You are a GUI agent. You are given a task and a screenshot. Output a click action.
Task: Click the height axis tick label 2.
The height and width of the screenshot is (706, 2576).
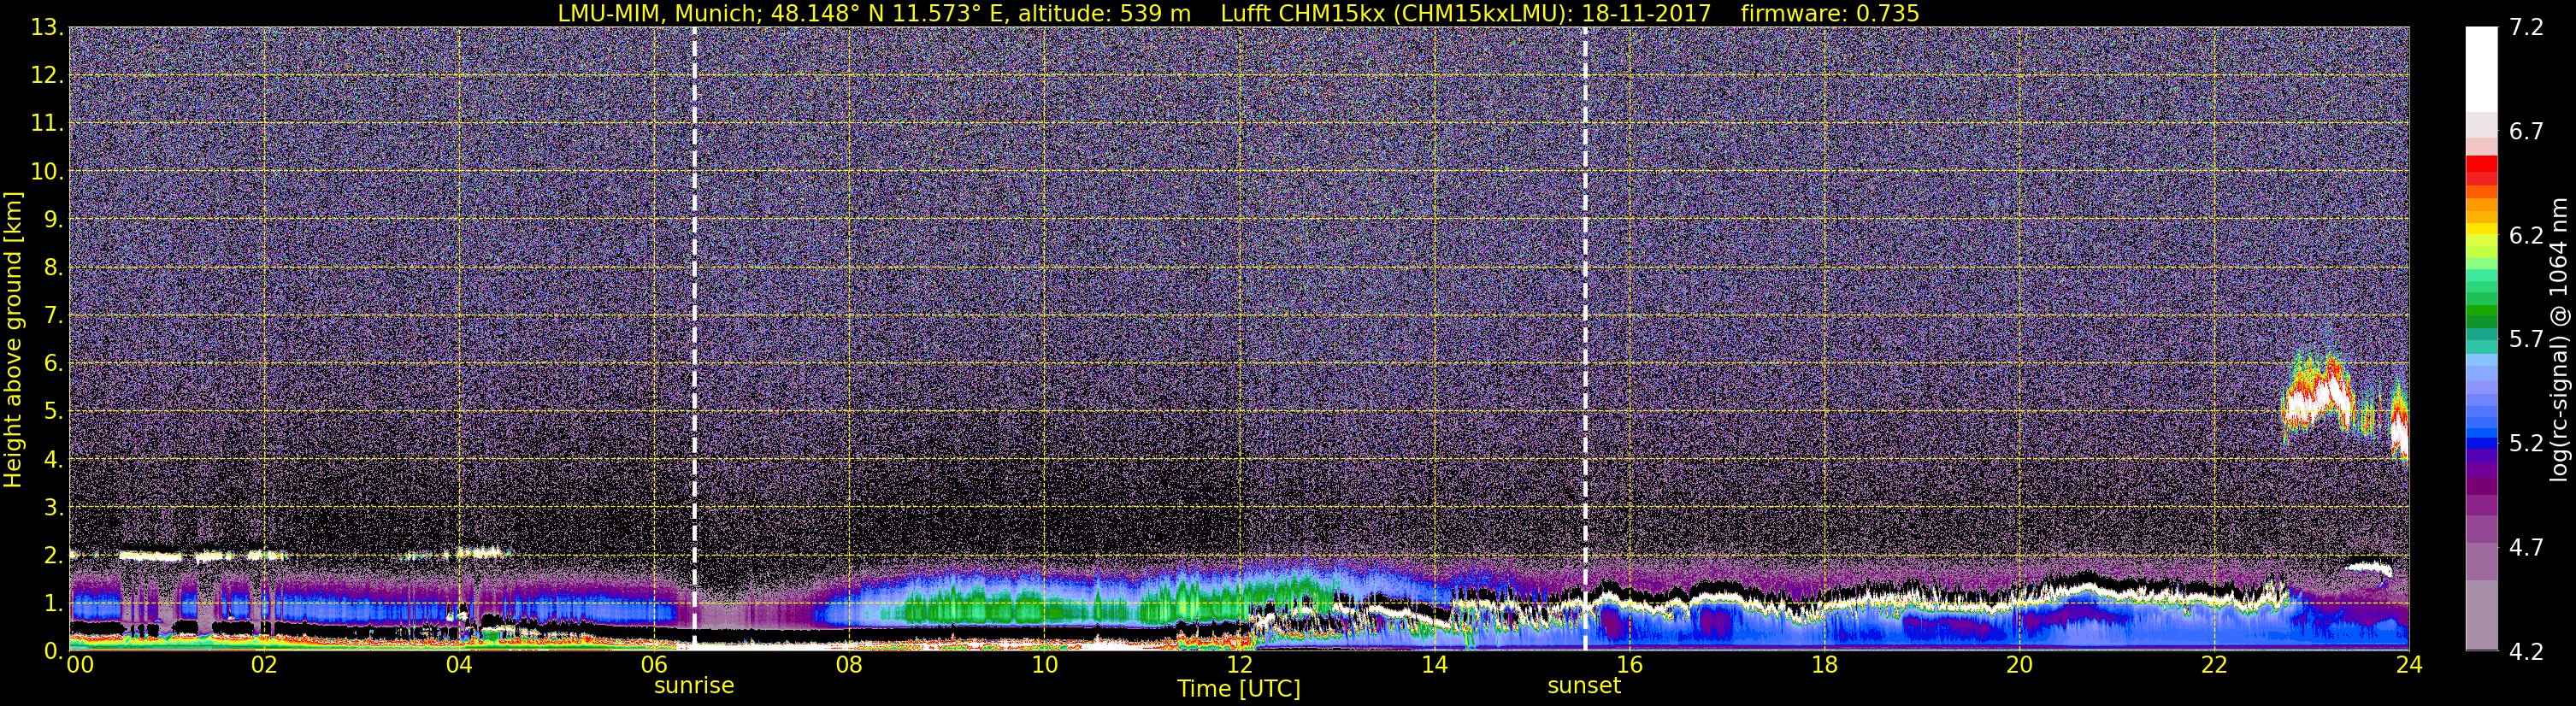click(x=53, y=556)
